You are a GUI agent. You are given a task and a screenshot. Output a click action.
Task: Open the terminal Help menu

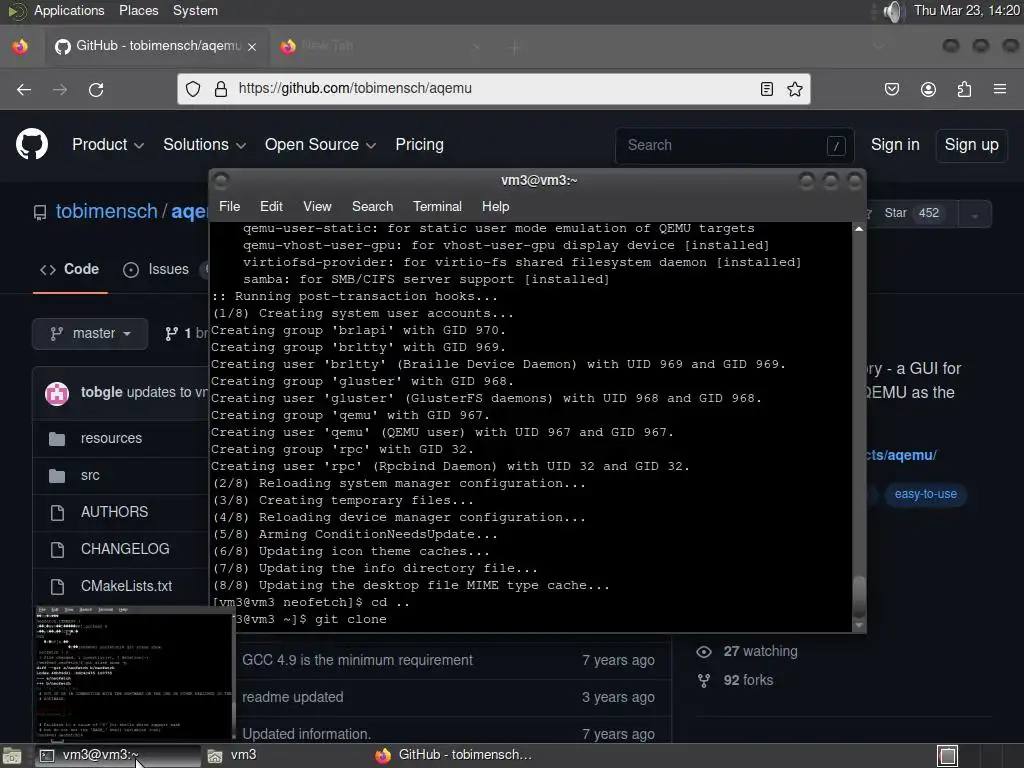pos(496,206)
